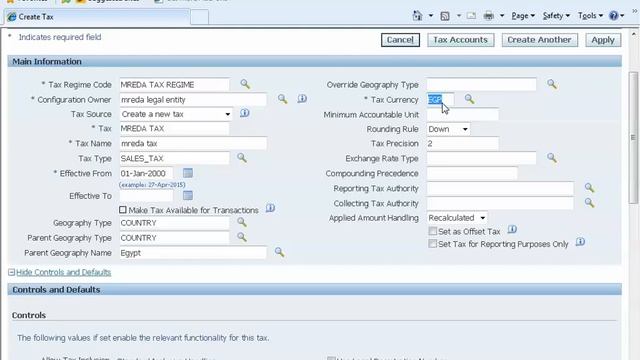Click the Cancel button
Screen dimensions: 640x360
(x=400, y=40)
